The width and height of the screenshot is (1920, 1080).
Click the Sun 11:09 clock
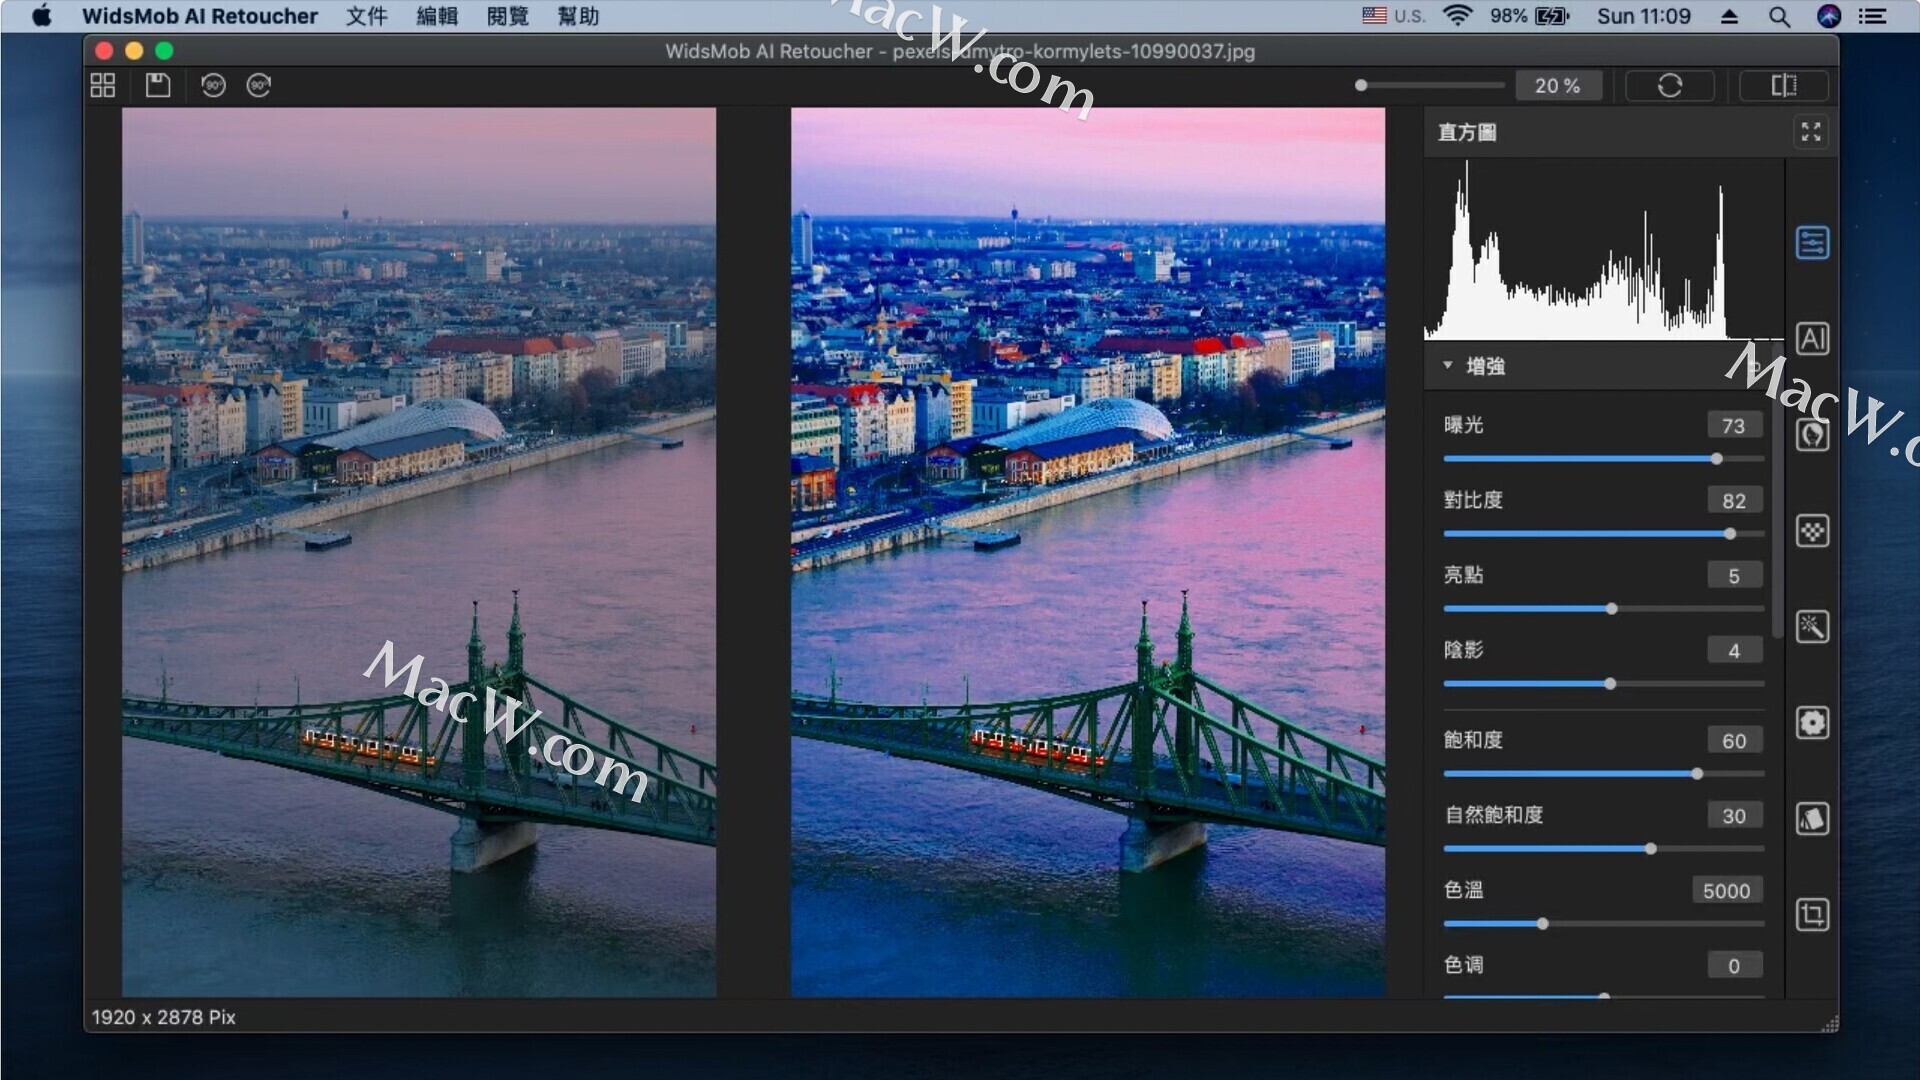1644,16
